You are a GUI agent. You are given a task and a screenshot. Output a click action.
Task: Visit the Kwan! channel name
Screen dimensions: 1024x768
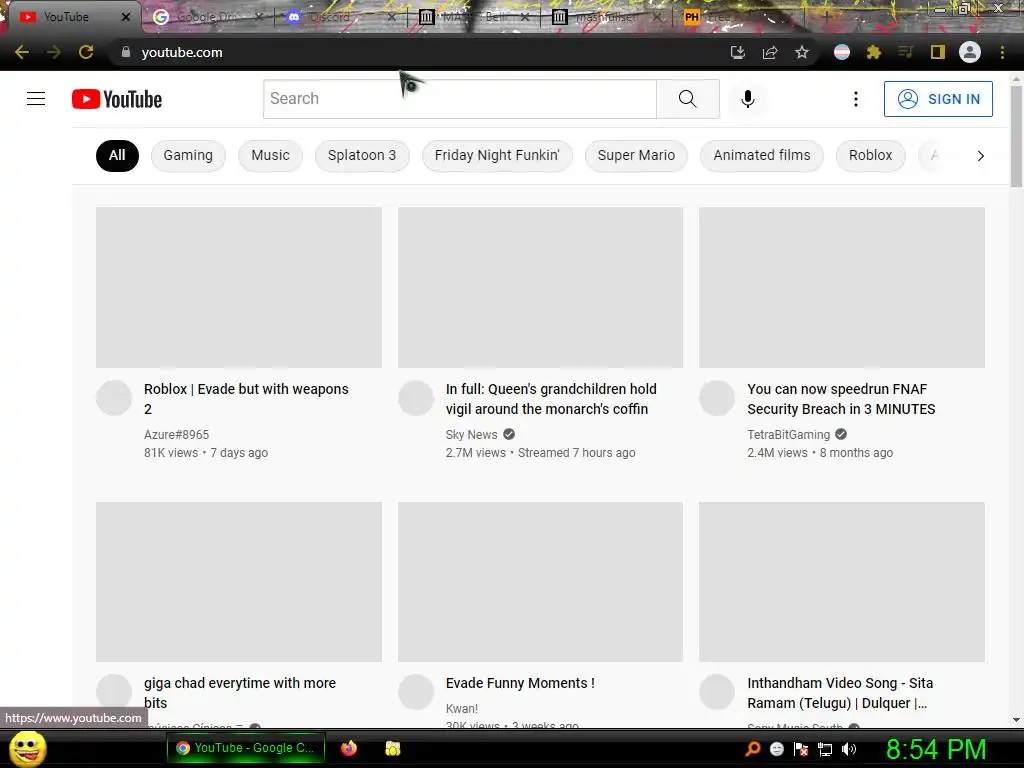click(462, 709)
